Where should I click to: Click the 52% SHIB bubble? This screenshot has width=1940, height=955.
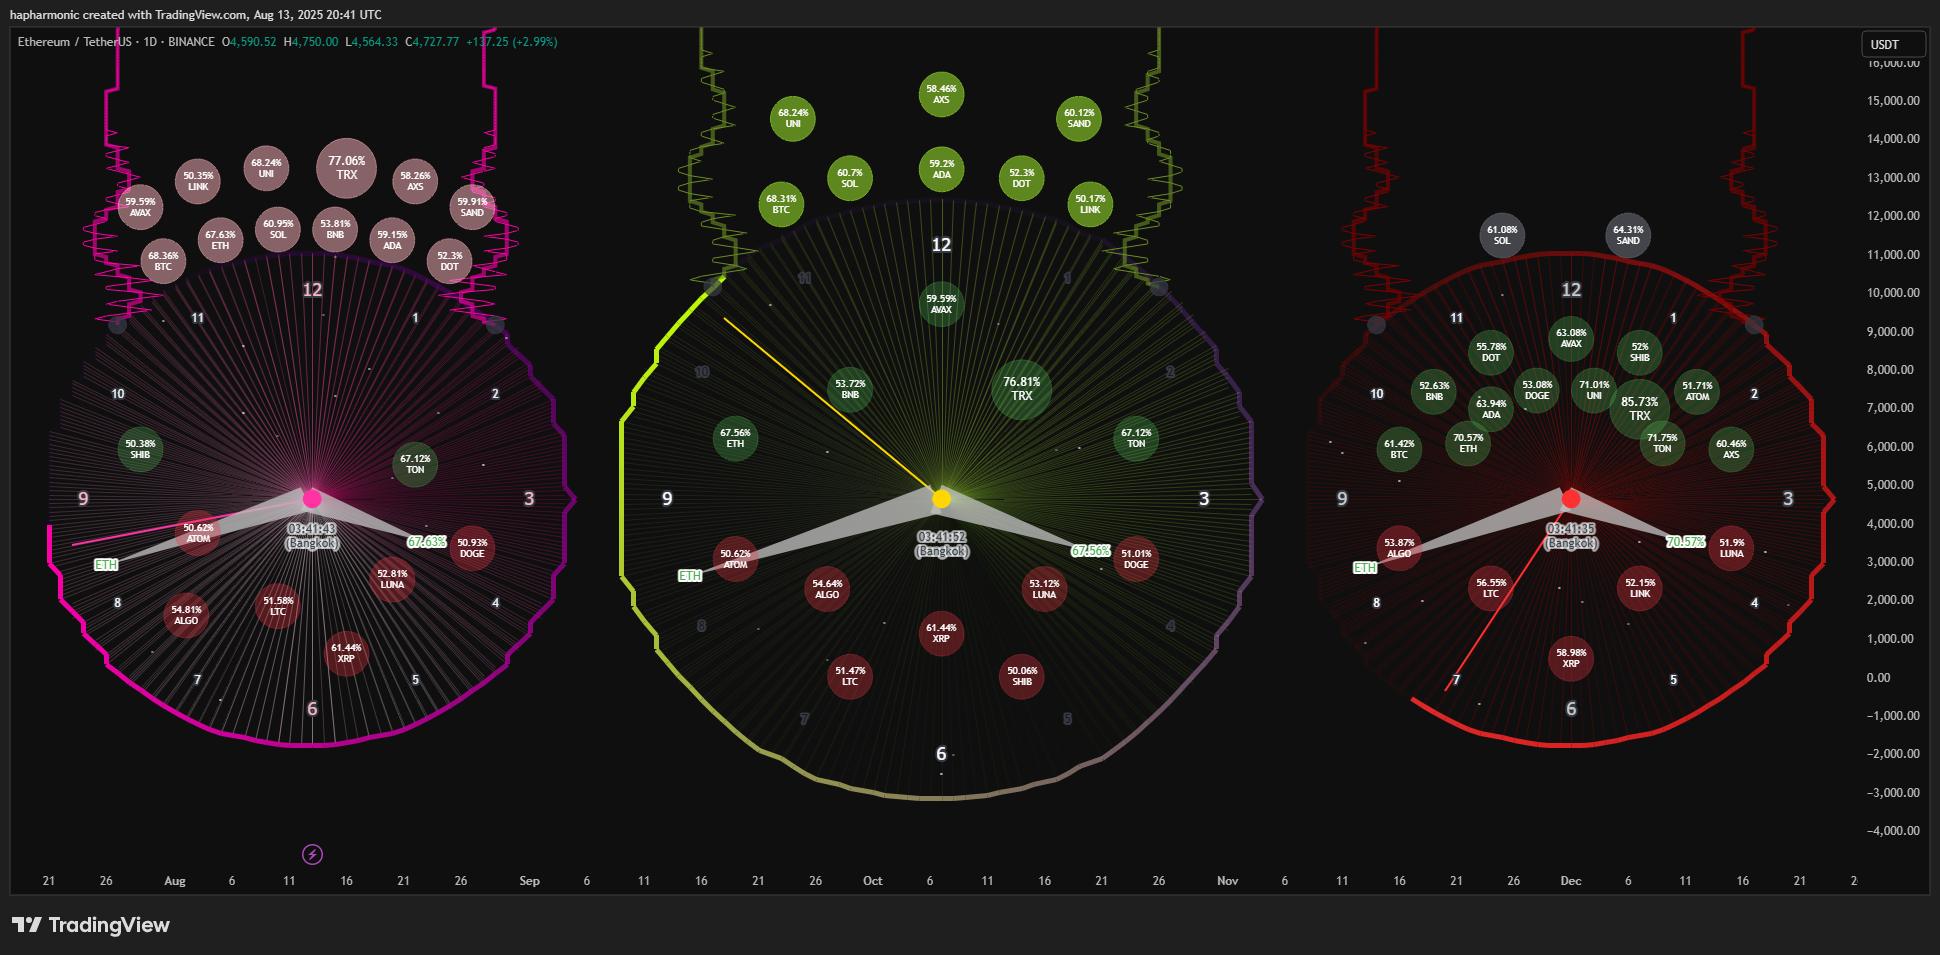(x=1640, y=352)
